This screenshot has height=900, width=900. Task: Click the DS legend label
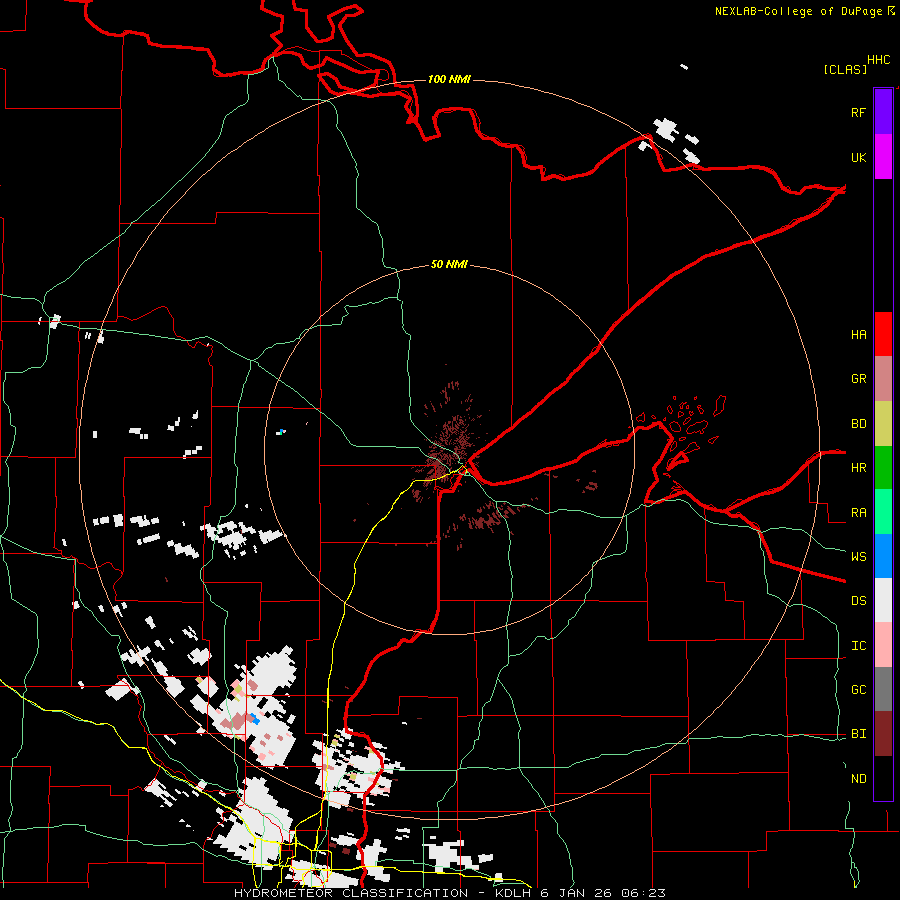[x=858, y=601]
